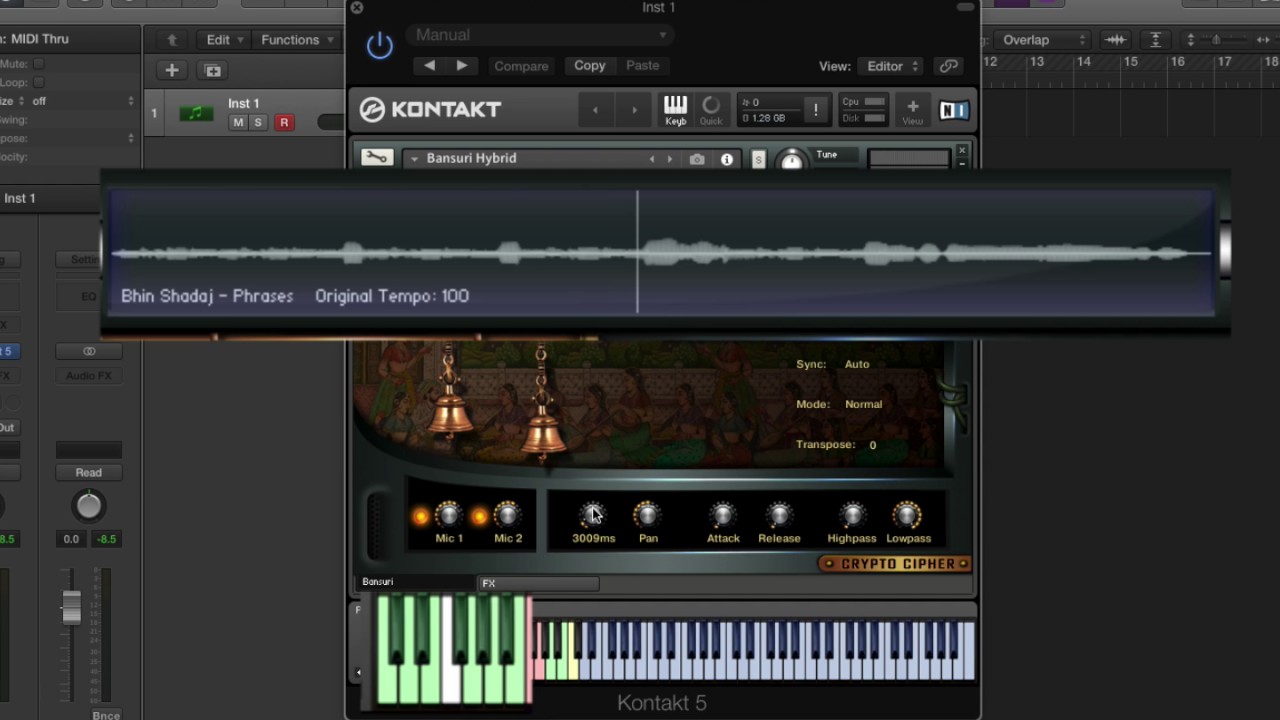Click the next plug-in setting arrow
The height and width of the screenshot is (720, 1280).
coord(461,66)
